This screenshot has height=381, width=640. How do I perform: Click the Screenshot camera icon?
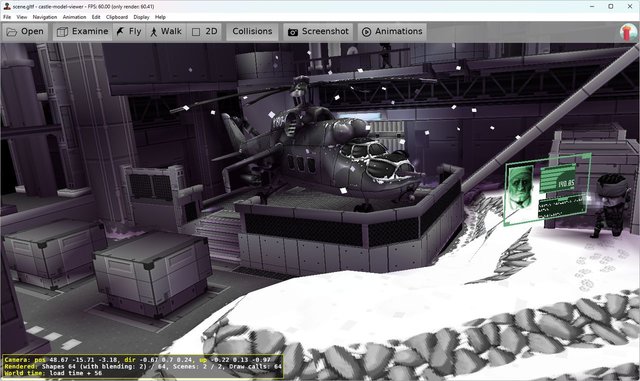tap(293, 32)
